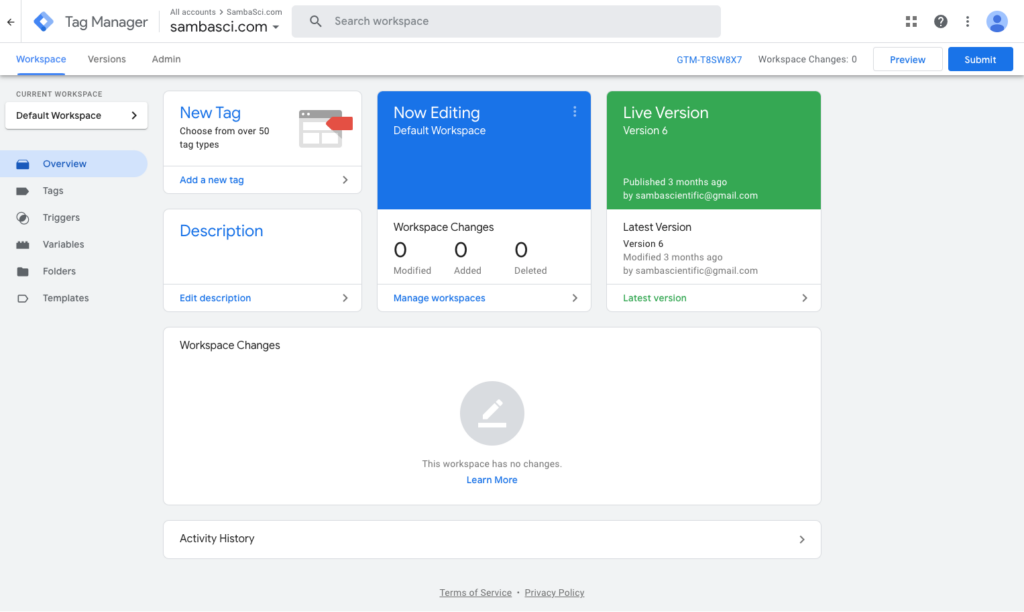
Task: Click the Preview button
Action: click(x=907, y=59)
